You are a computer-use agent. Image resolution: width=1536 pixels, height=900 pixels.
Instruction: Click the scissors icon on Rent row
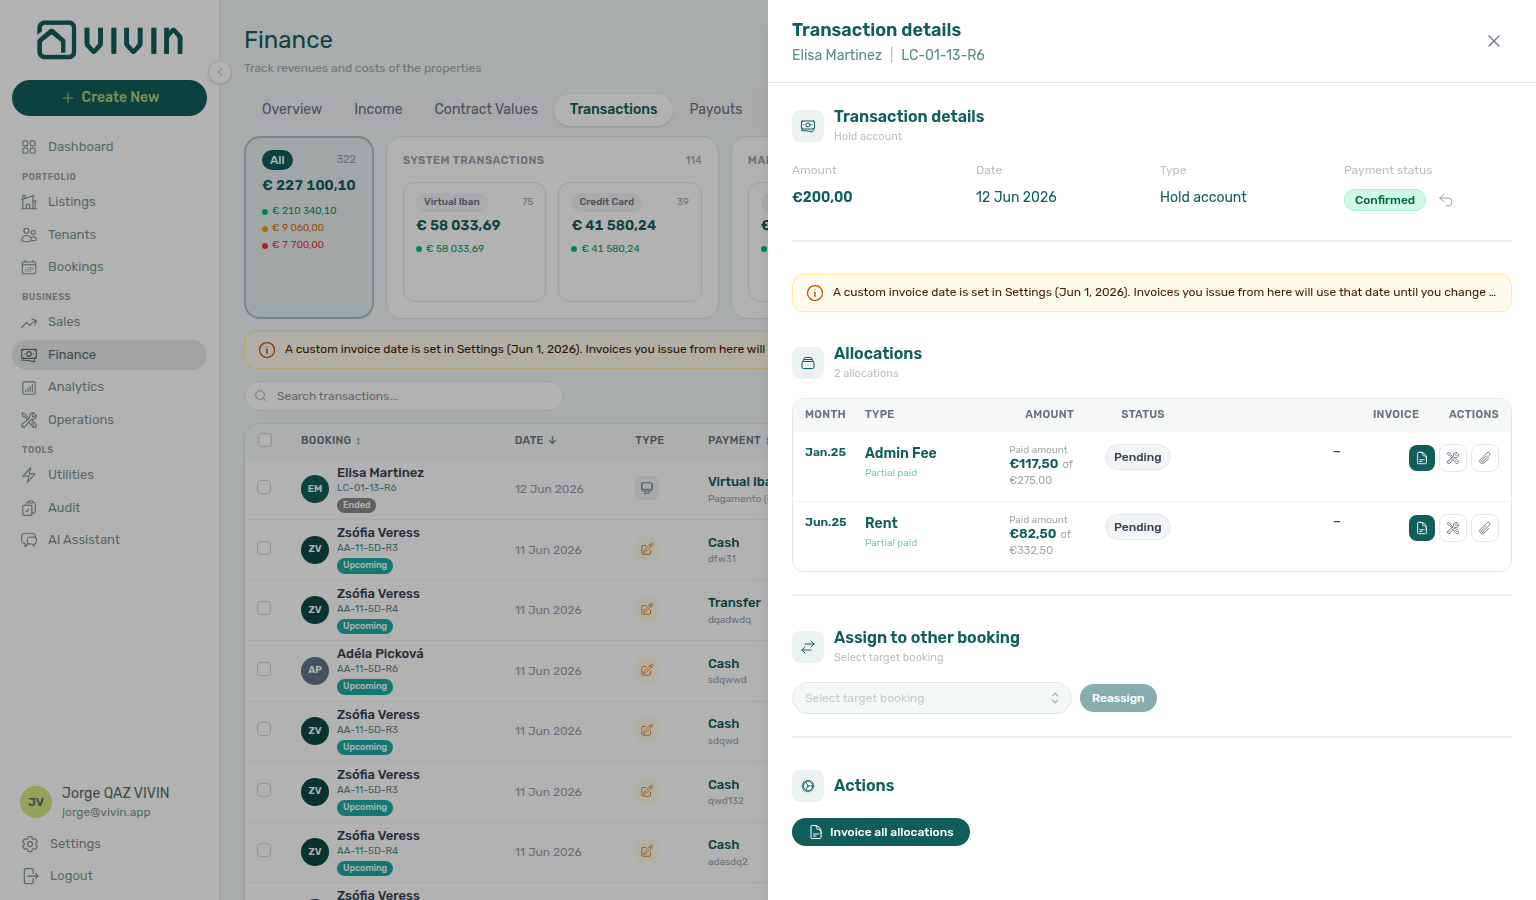tap(1453, 528)
